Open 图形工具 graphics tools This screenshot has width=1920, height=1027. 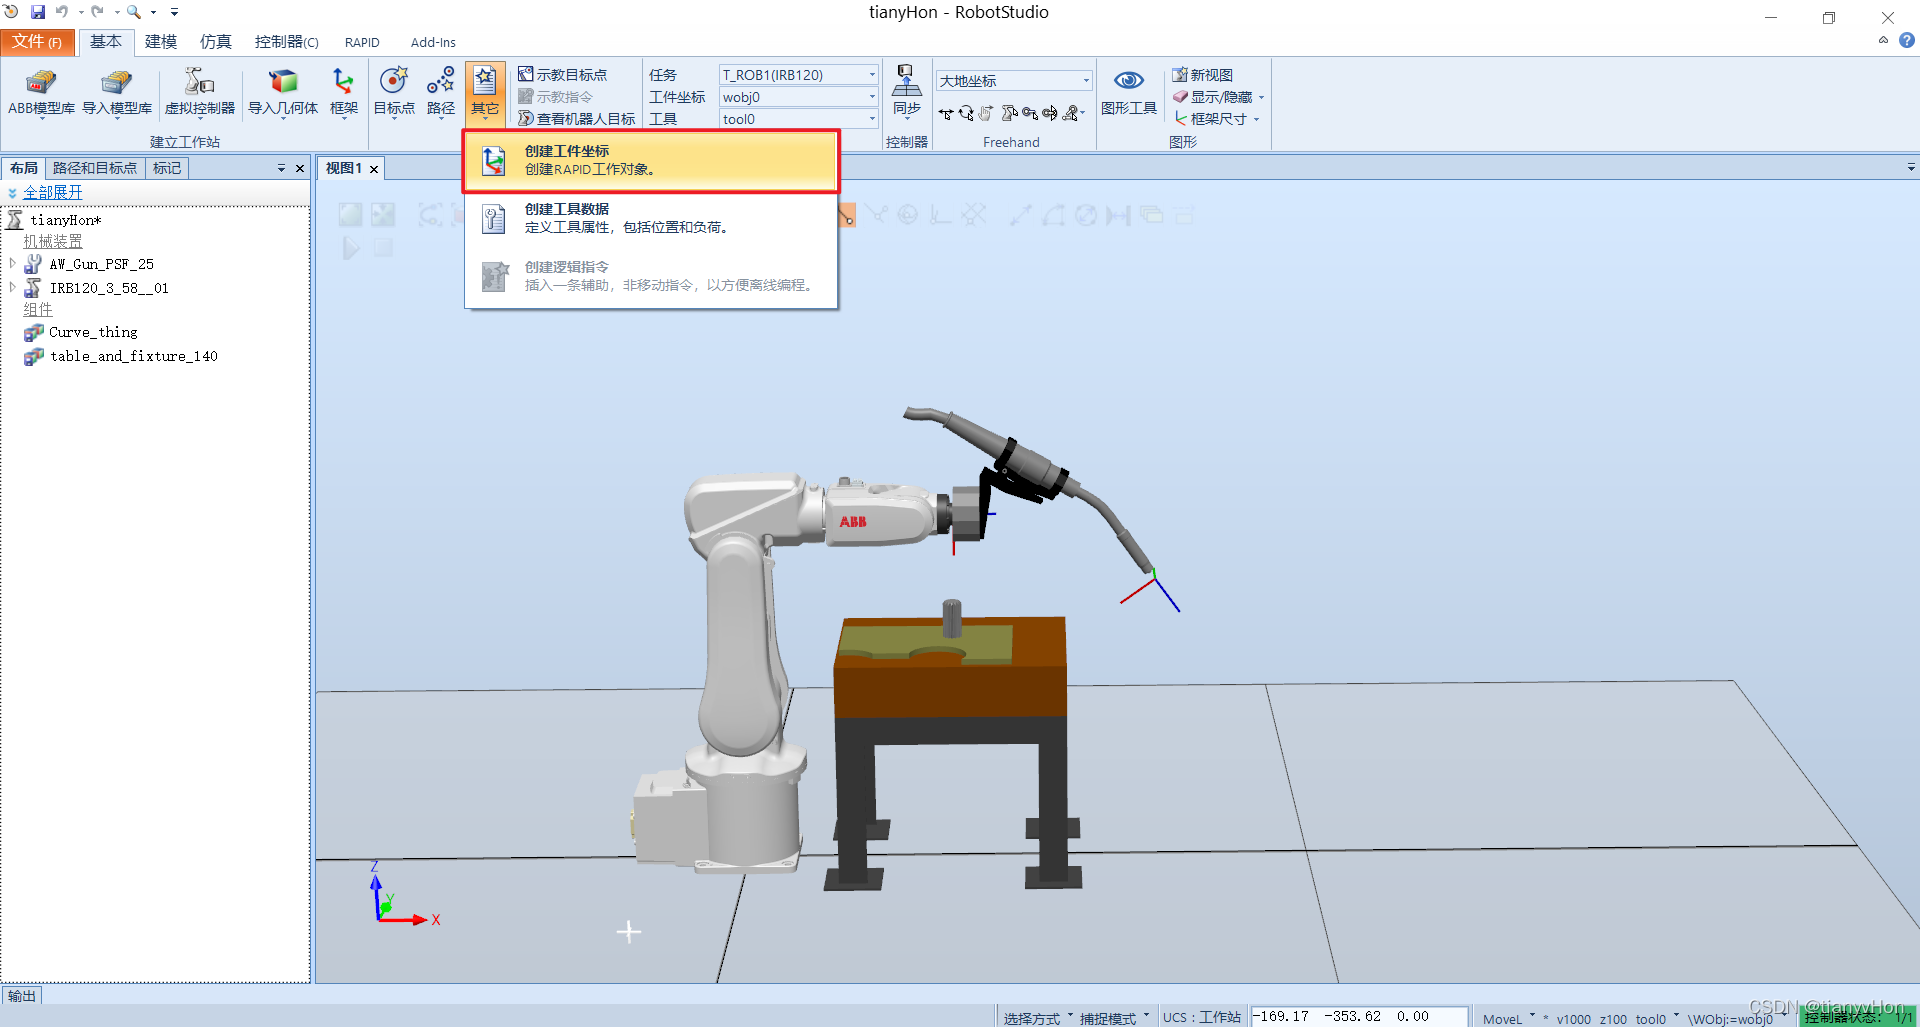(x=1129, y=93)
